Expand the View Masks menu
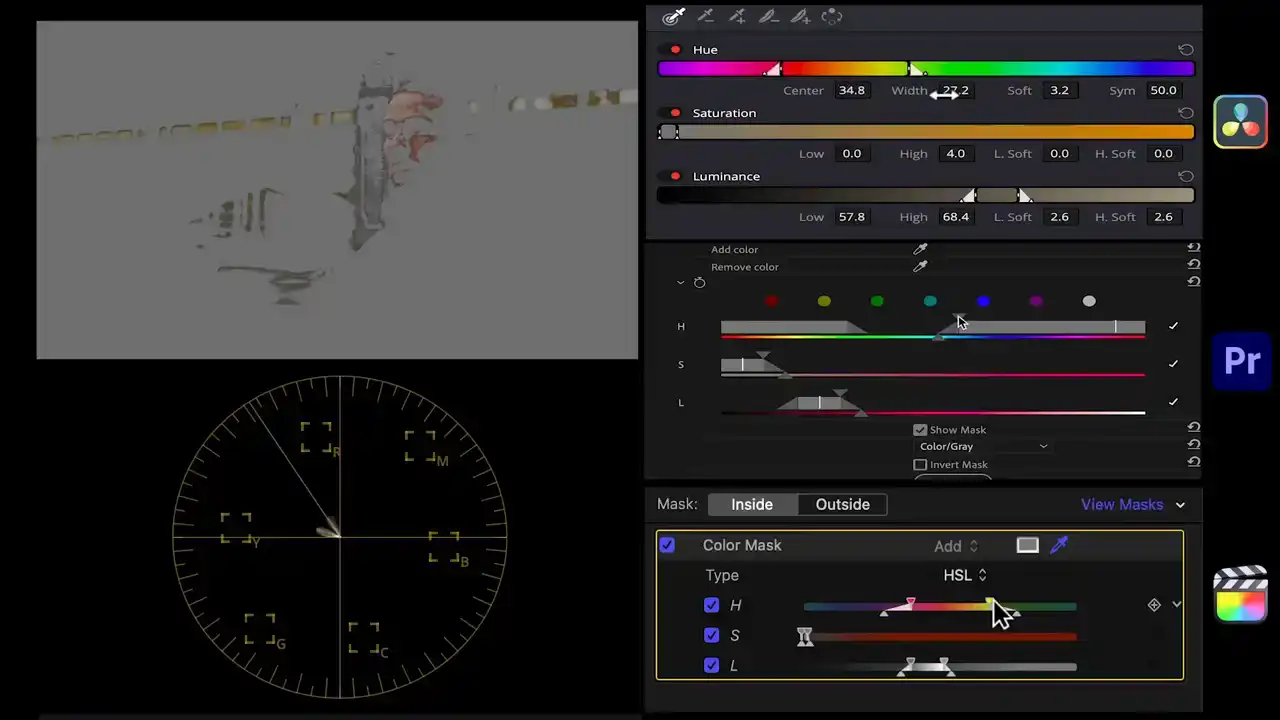This screenshot has height=720, width=1280. (1132, 505)
